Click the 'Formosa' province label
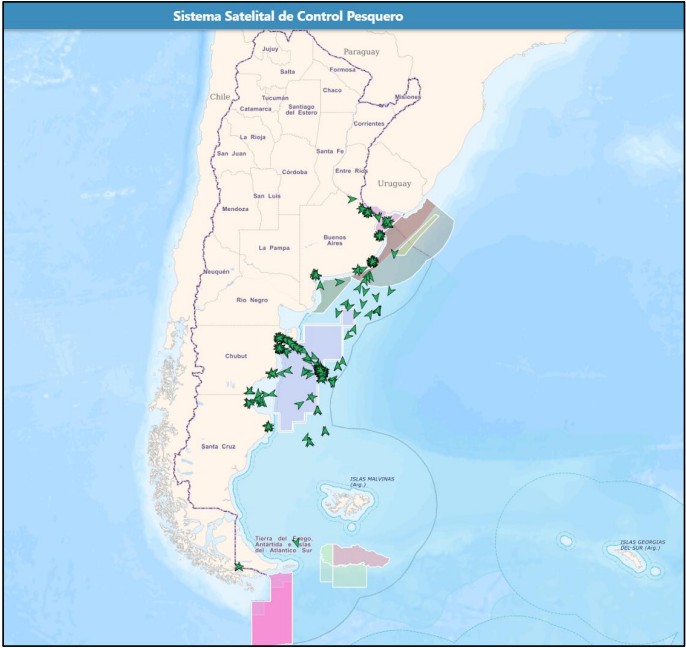This screenshot has width=686, height=648. coord(342,70)
